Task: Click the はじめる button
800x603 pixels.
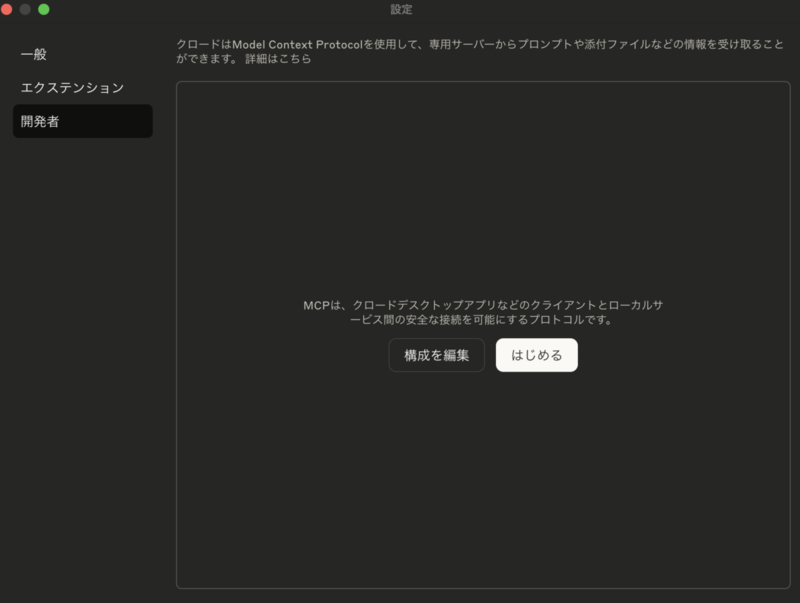Action: [x=536, y=355]
